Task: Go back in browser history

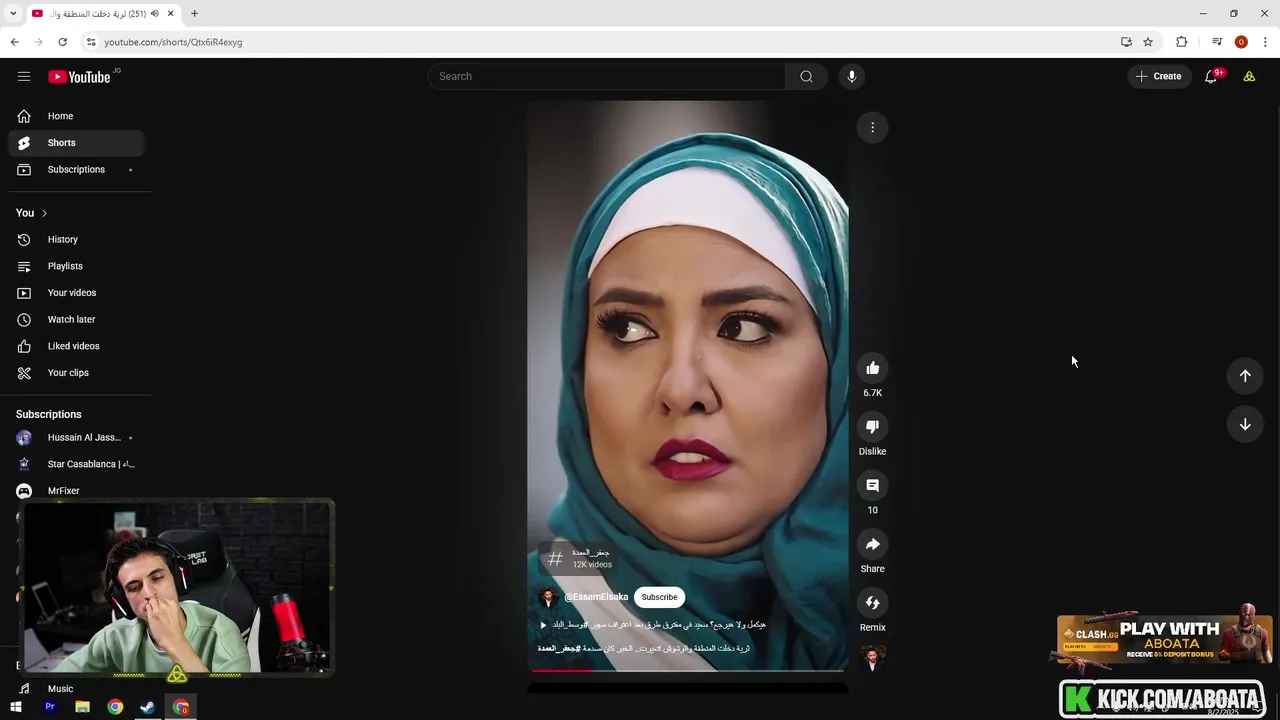Action: coord(14,42)
